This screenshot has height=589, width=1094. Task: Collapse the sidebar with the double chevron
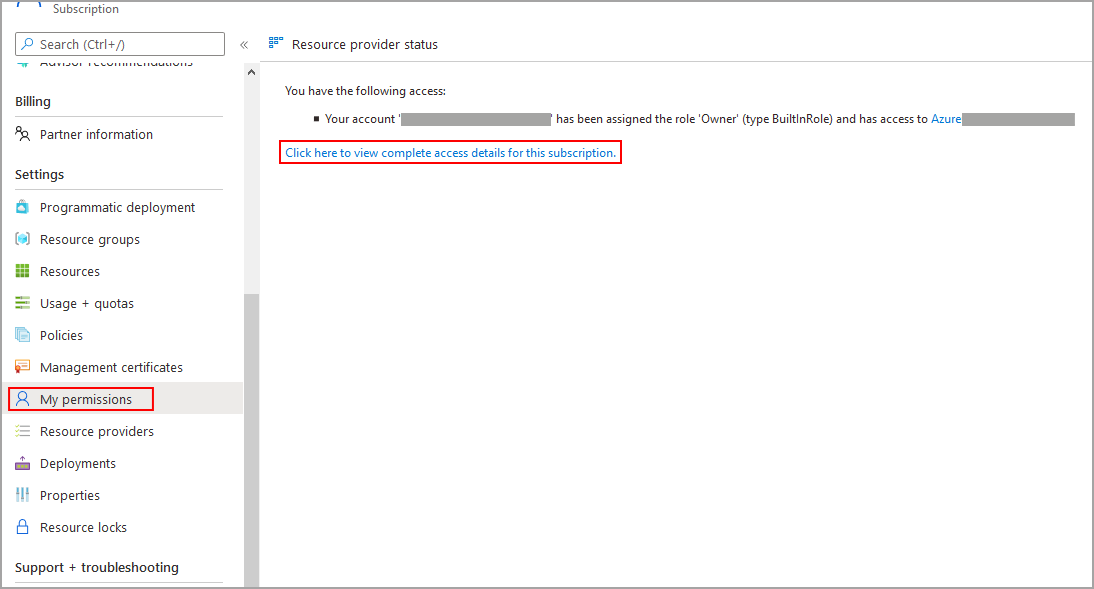244,44
